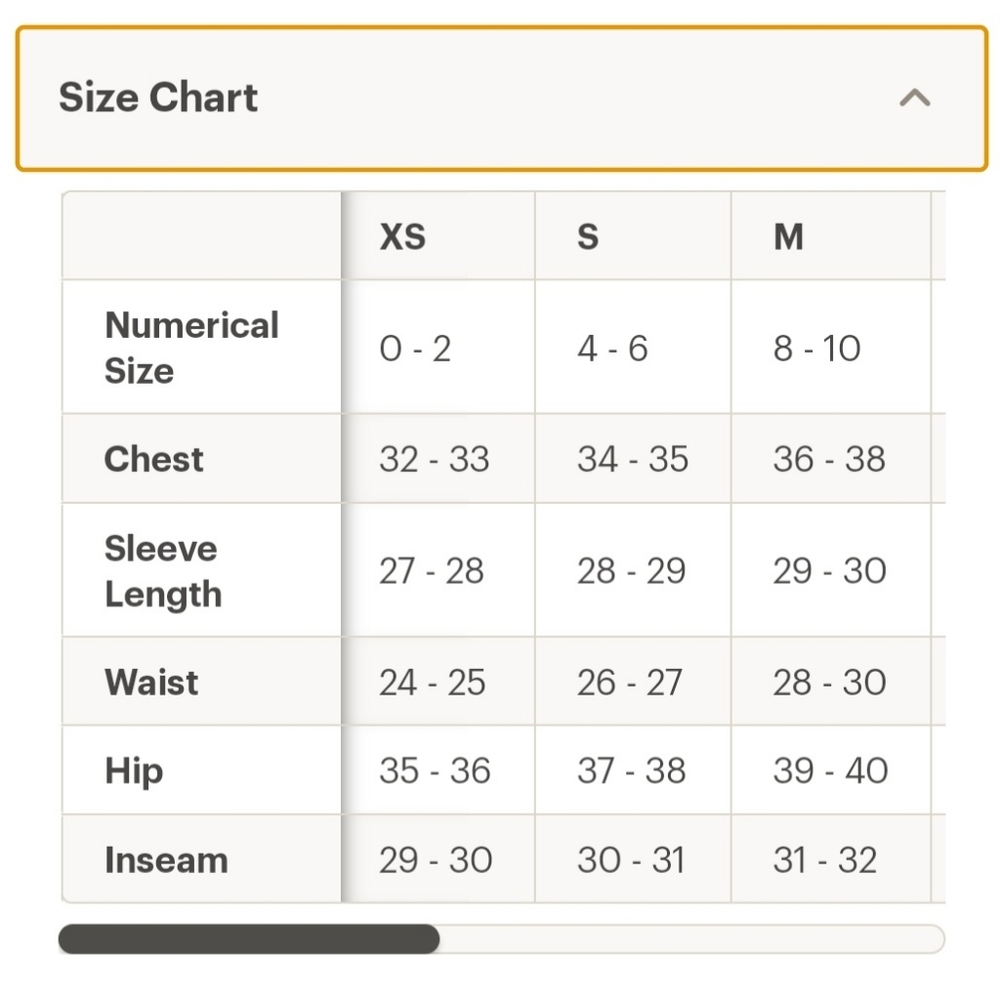Click the M numerical size cell 8 - 10

pos(817,348)
